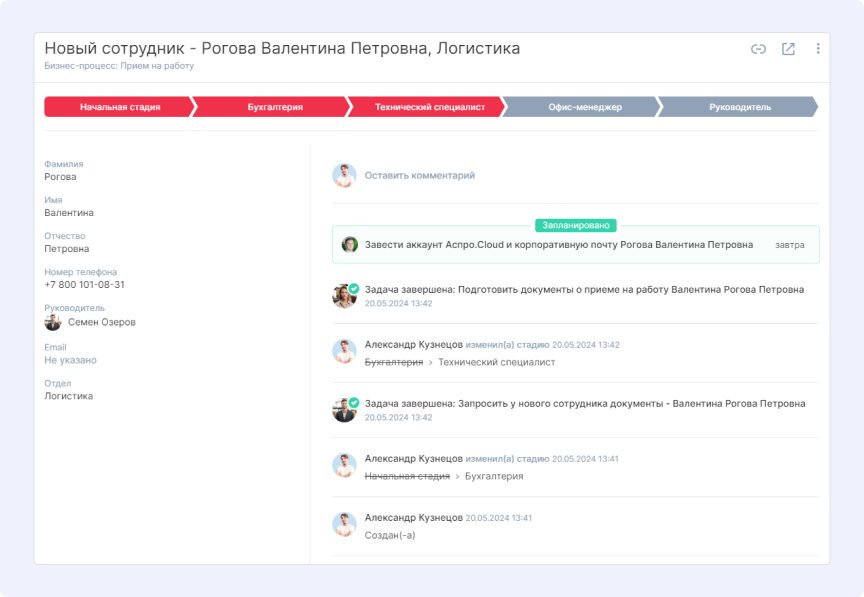The width and height of the screenshot is (864, 597).
Task: Click the phone number +7 800 101-08-31
Action: pos(84,284)
